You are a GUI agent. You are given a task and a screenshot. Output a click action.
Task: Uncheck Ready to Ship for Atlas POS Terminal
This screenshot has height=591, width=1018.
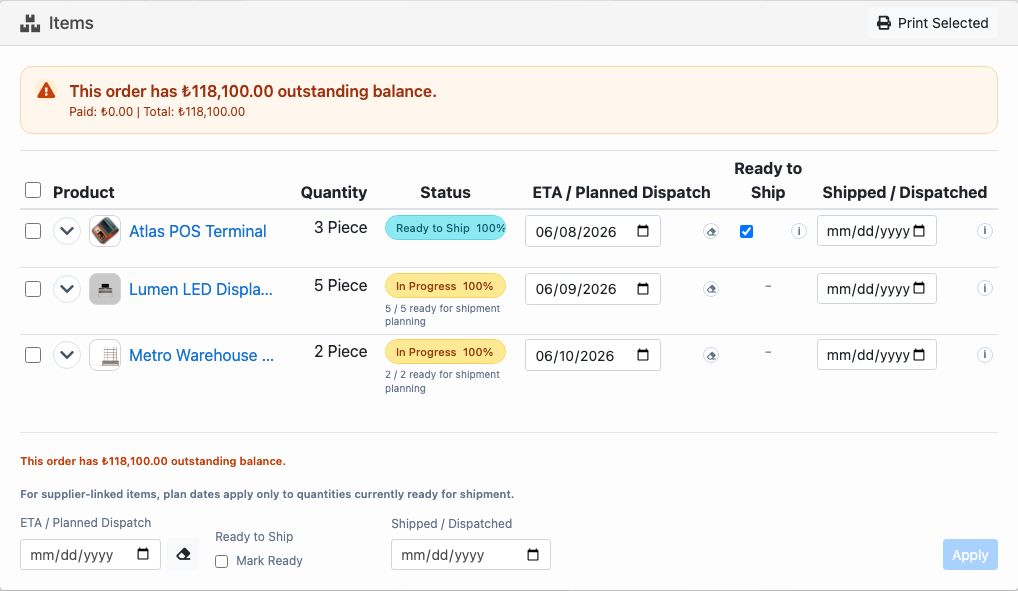pyautogui.click(x=747, y=231)
